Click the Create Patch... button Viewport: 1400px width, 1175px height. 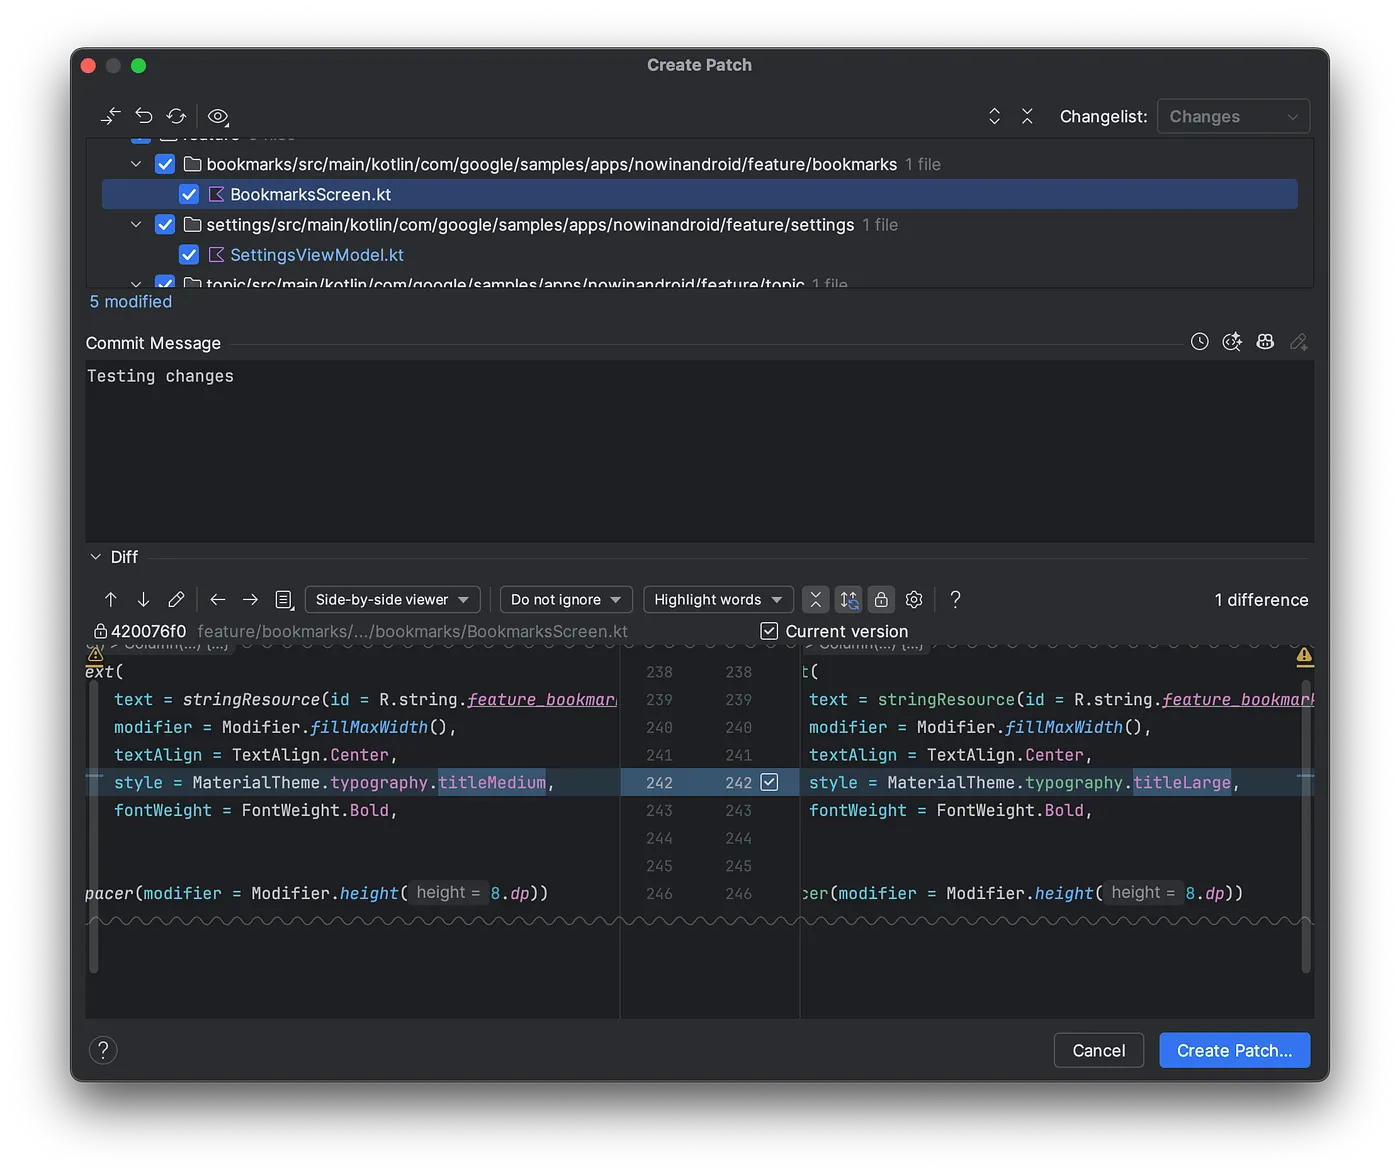1234,1050
